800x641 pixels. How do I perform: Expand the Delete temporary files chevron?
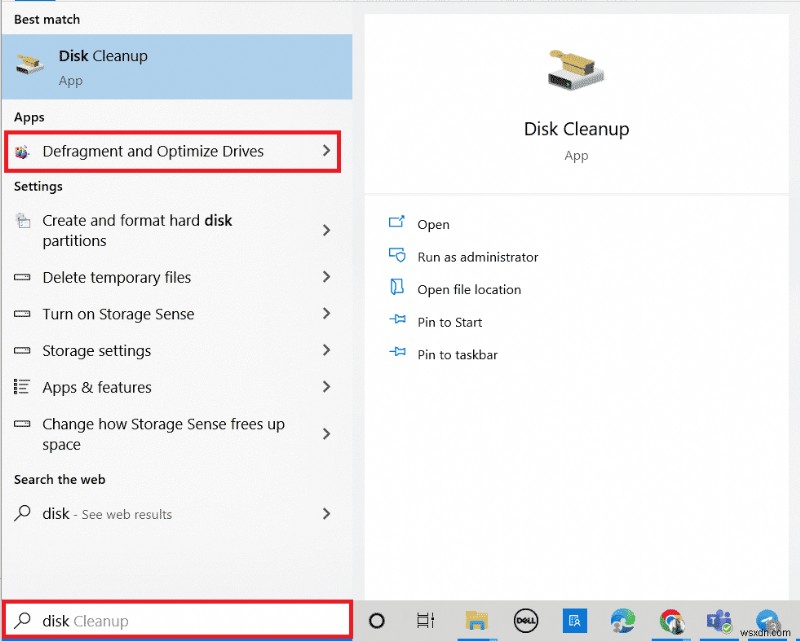click(x=326, y=277)
